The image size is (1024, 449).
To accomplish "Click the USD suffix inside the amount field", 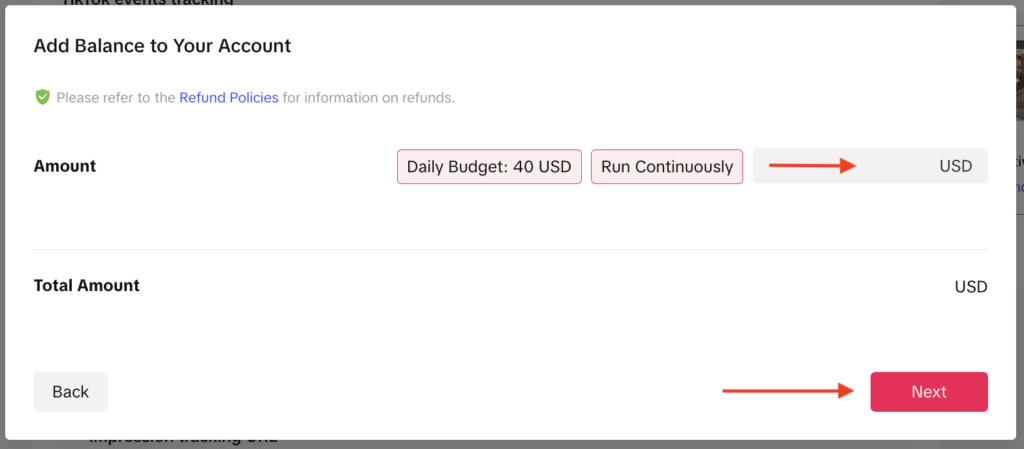I will coord(955,167).
